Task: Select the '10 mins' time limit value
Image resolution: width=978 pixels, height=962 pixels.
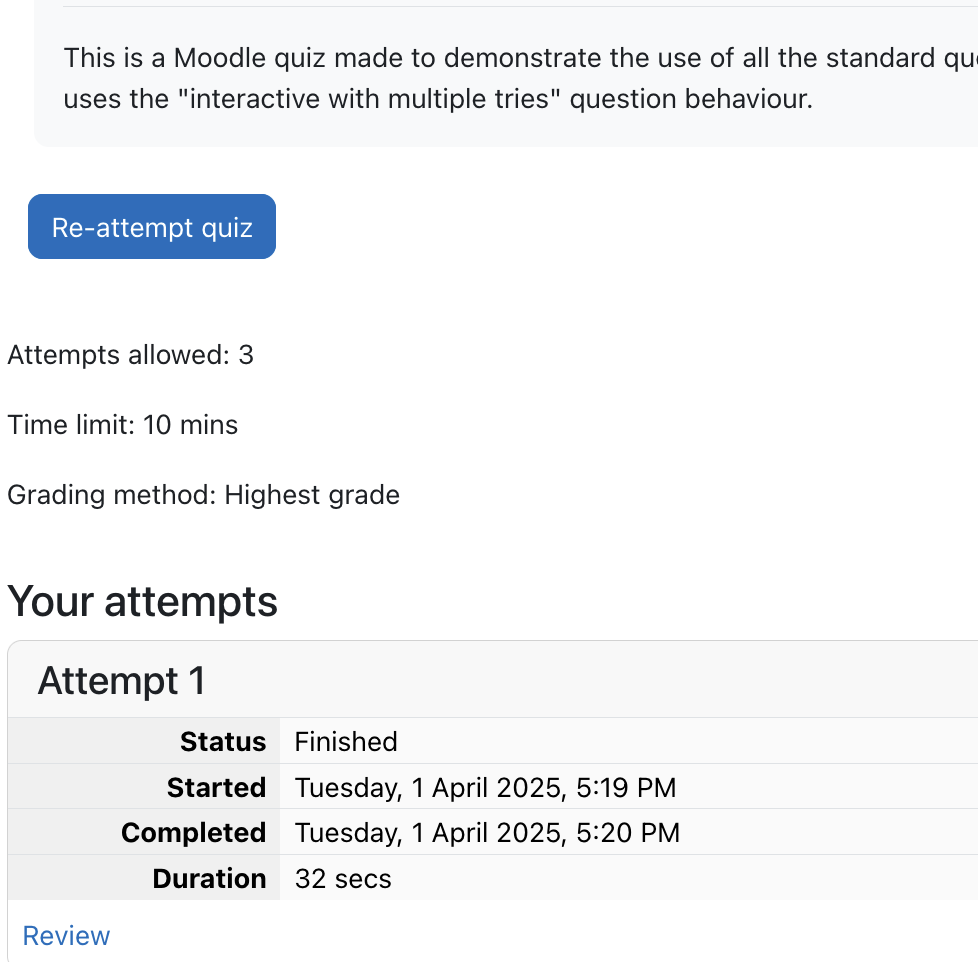Action: (190, 425)
